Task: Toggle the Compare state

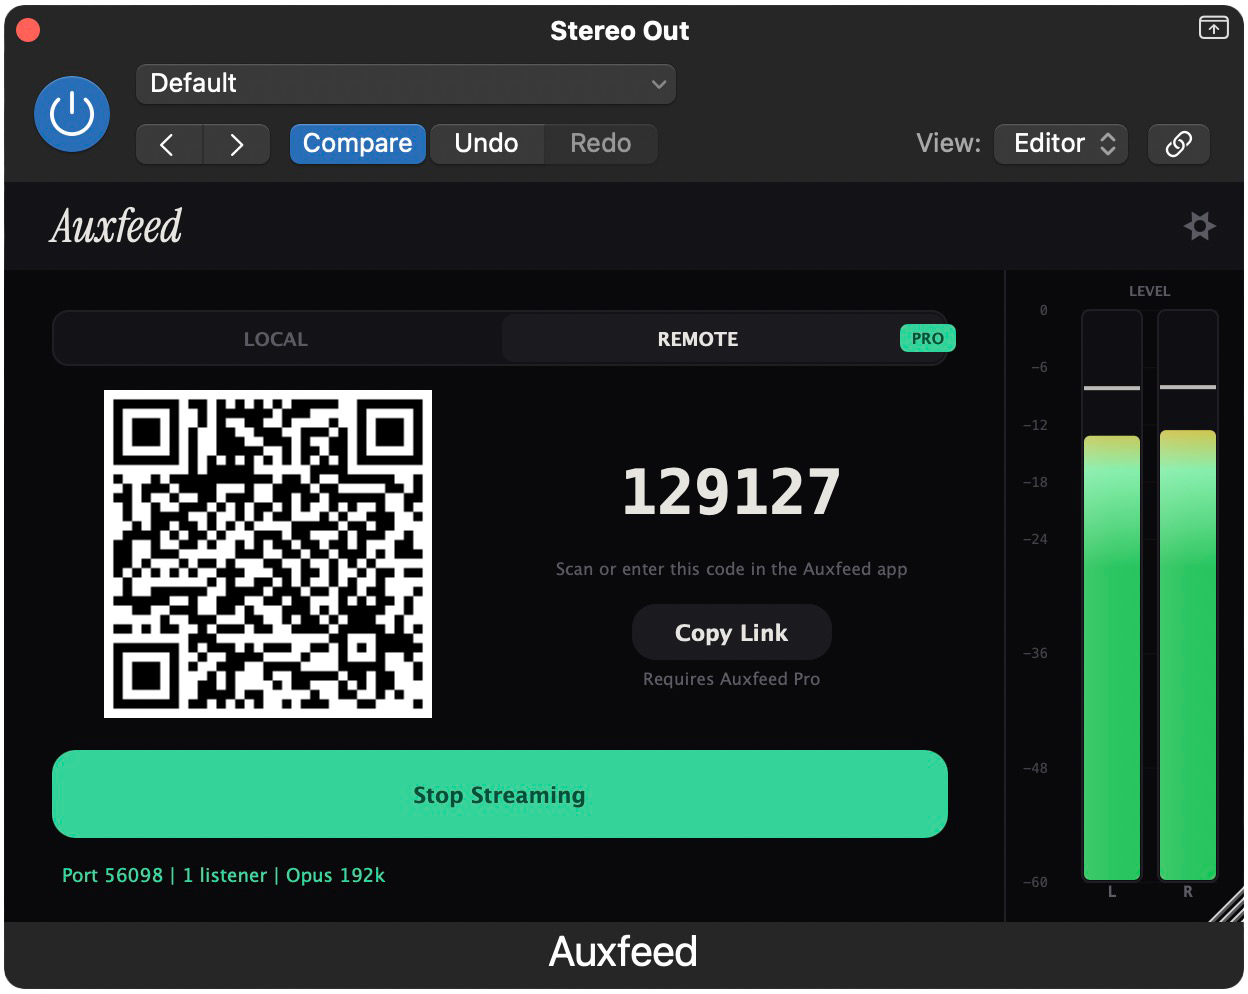Action: coord(357,143)
